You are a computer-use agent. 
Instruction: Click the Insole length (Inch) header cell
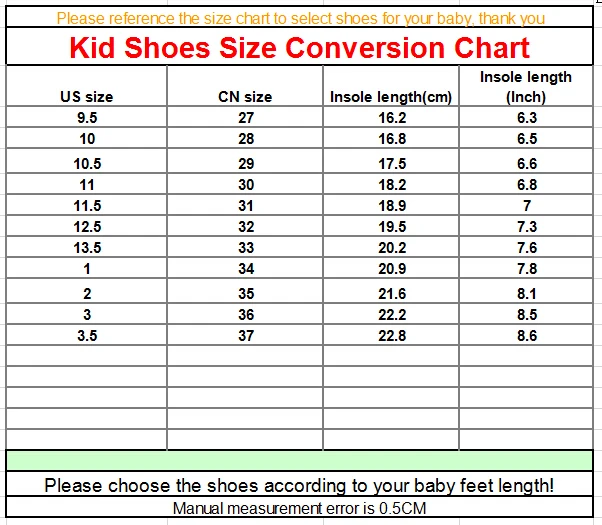[526, 86]
